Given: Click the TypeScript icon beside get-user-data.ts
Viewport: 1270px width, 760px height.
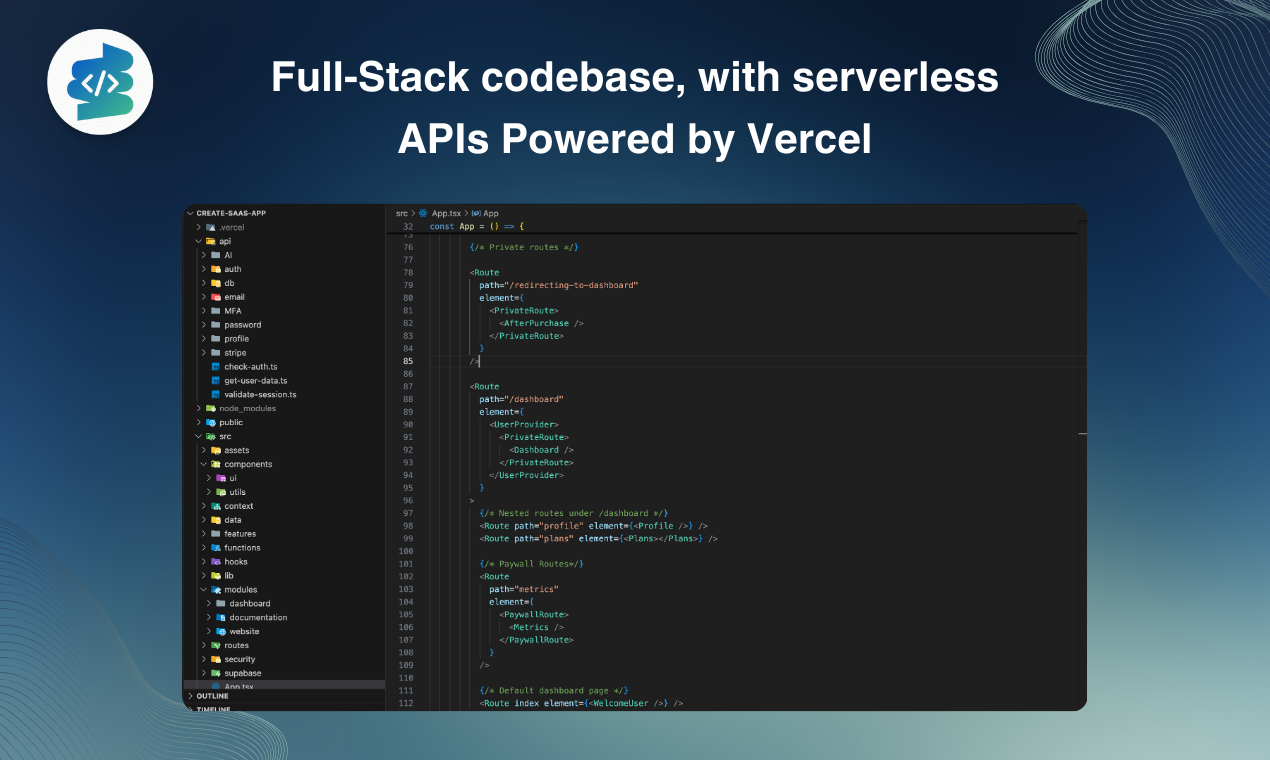Looking at the screenshot, I should (215, 381).
